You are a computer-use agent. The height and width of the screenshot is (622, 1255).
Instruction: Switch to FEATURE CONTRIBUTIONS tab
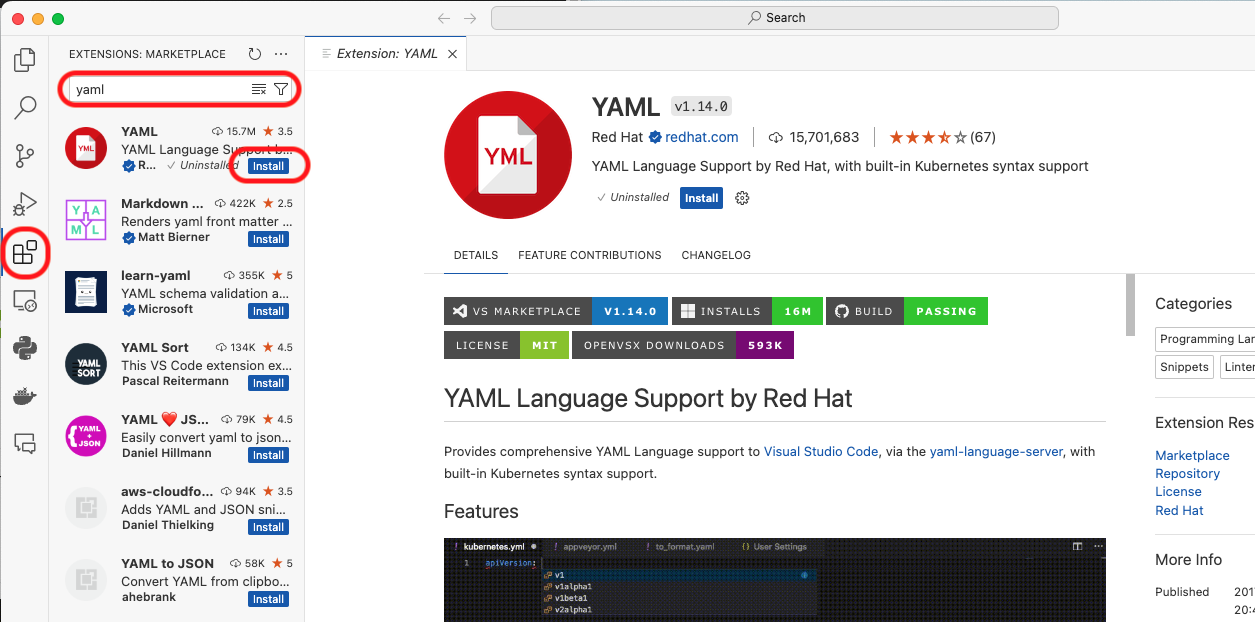[x=590, y=255]
